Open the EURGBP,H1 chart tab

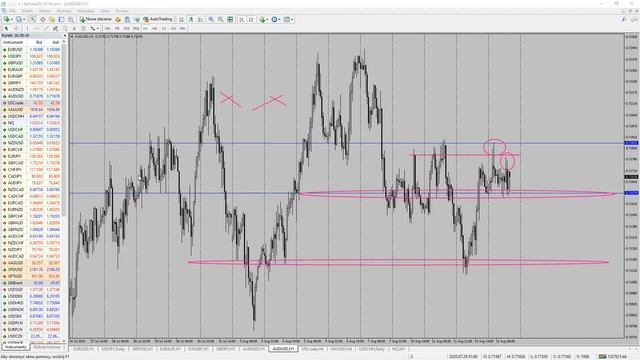coord(198,349)
